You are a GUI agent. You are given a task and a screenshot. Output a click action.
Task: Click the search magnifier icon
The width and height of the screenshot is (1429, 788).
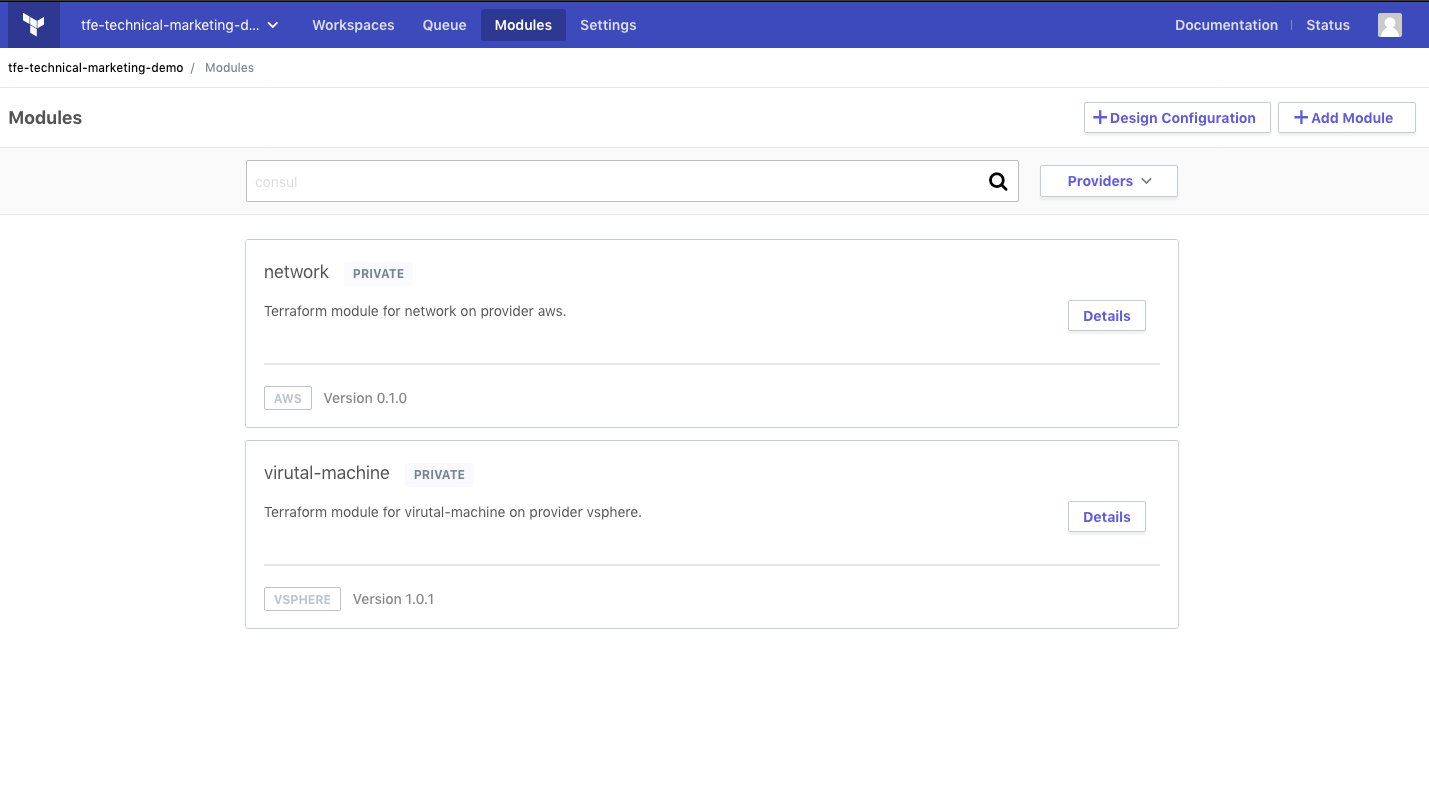(998, 182)
